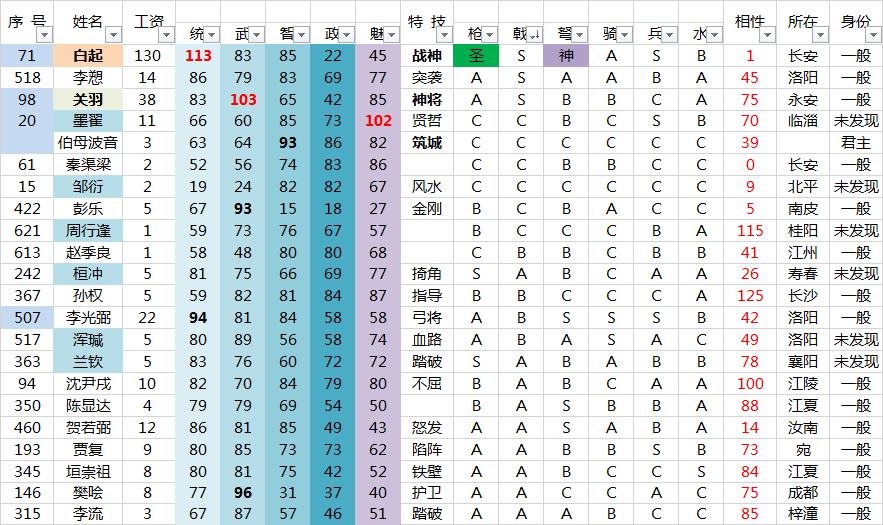Open the sorted 戟 column filter dropdown

click(x=535, y=35)
